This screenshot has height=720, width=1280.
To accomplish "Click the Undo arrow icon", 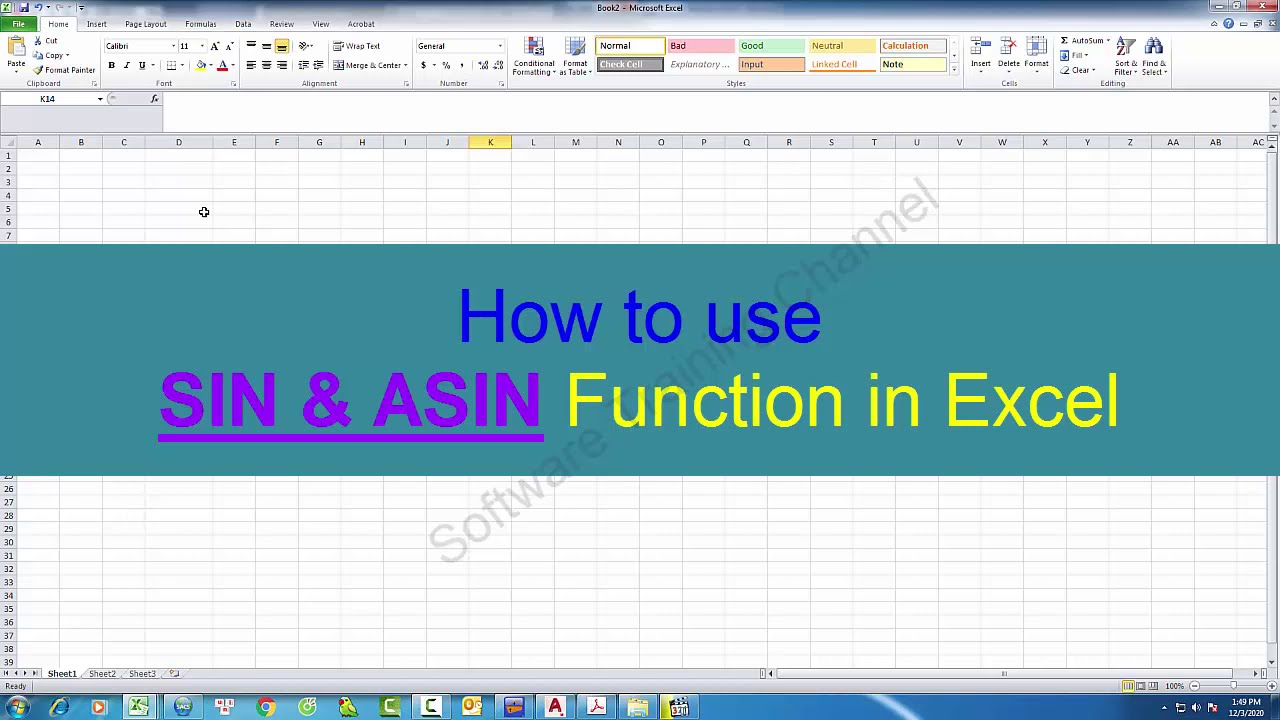I will click(37, 7).
